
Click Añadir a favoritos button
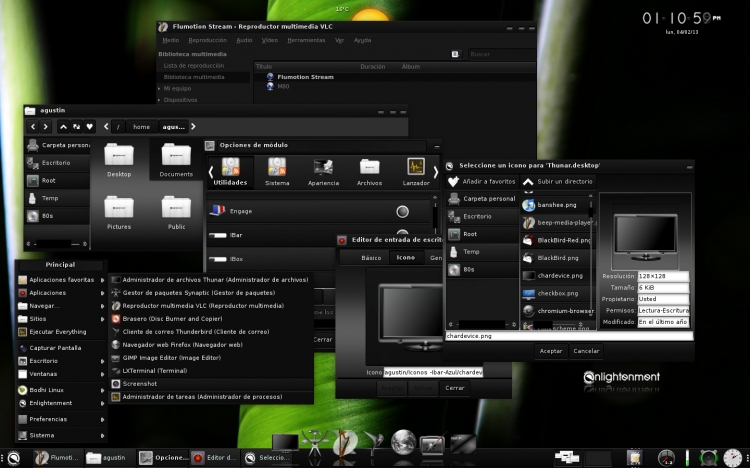pyautogui.click(x=482, y=182)
